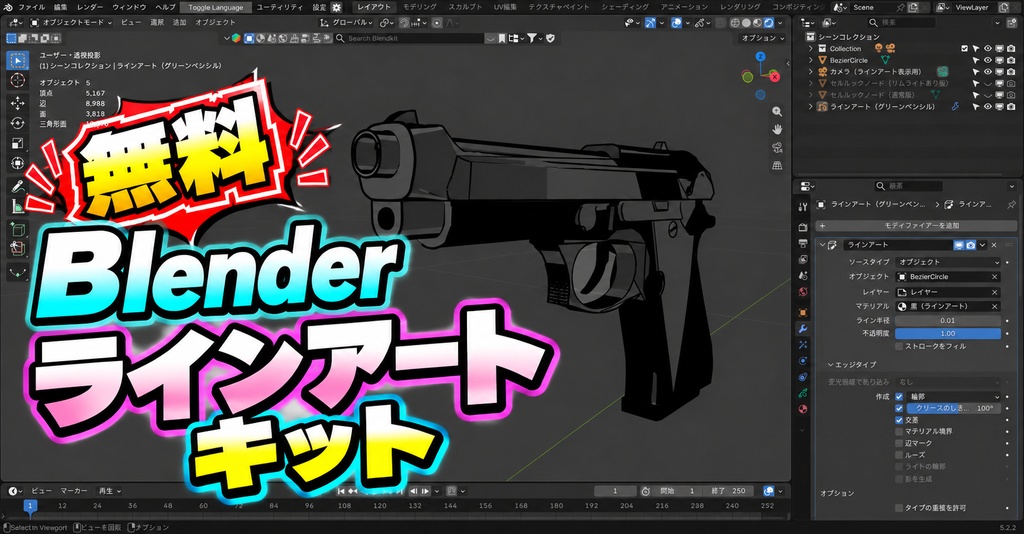The width and height of the screenshot is (1024, 534).
Task: Expand the BezierCircle tree row
Action: (x=810, y=60)
